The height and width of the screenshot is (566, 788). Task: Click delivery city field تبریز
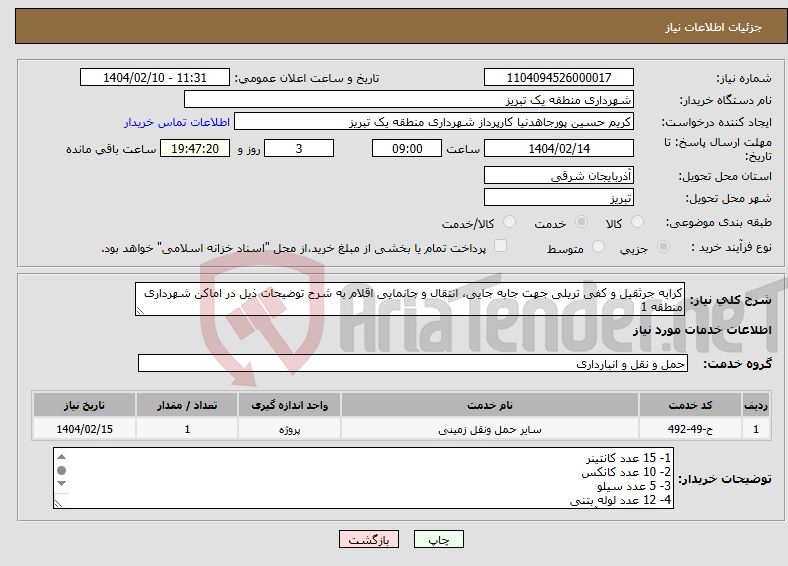coord(558,198)
